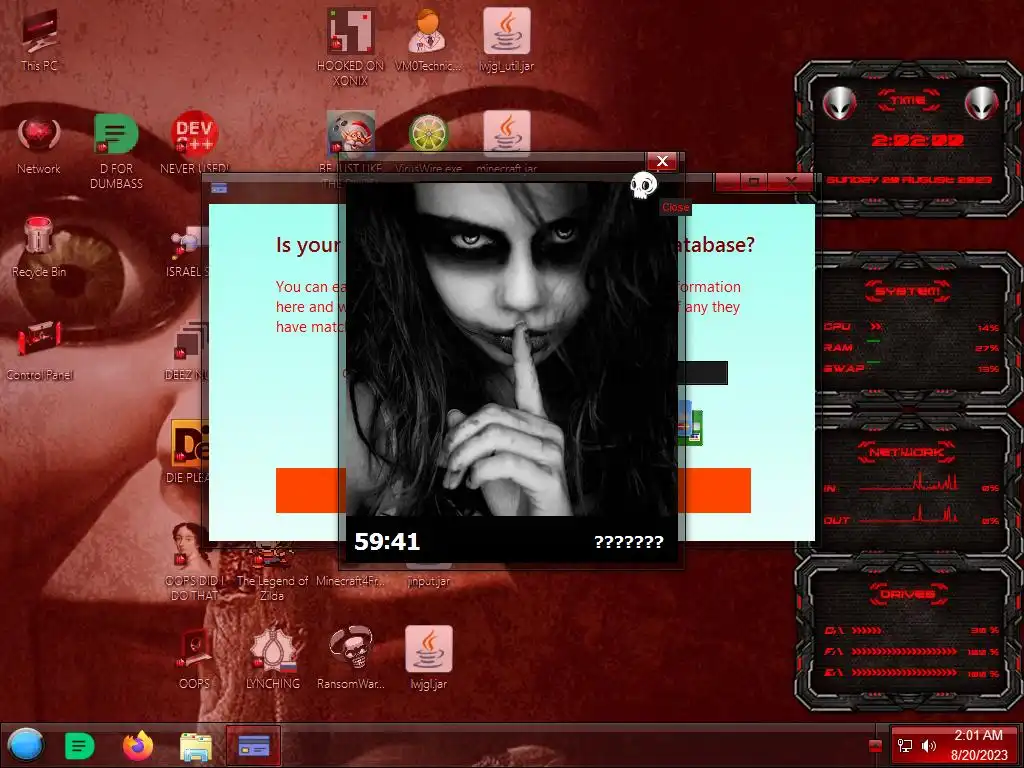This screenshot has height=768, width=1024.
Task: Click the SWAP usage row in System widget
Action: [x=911, y=368]
